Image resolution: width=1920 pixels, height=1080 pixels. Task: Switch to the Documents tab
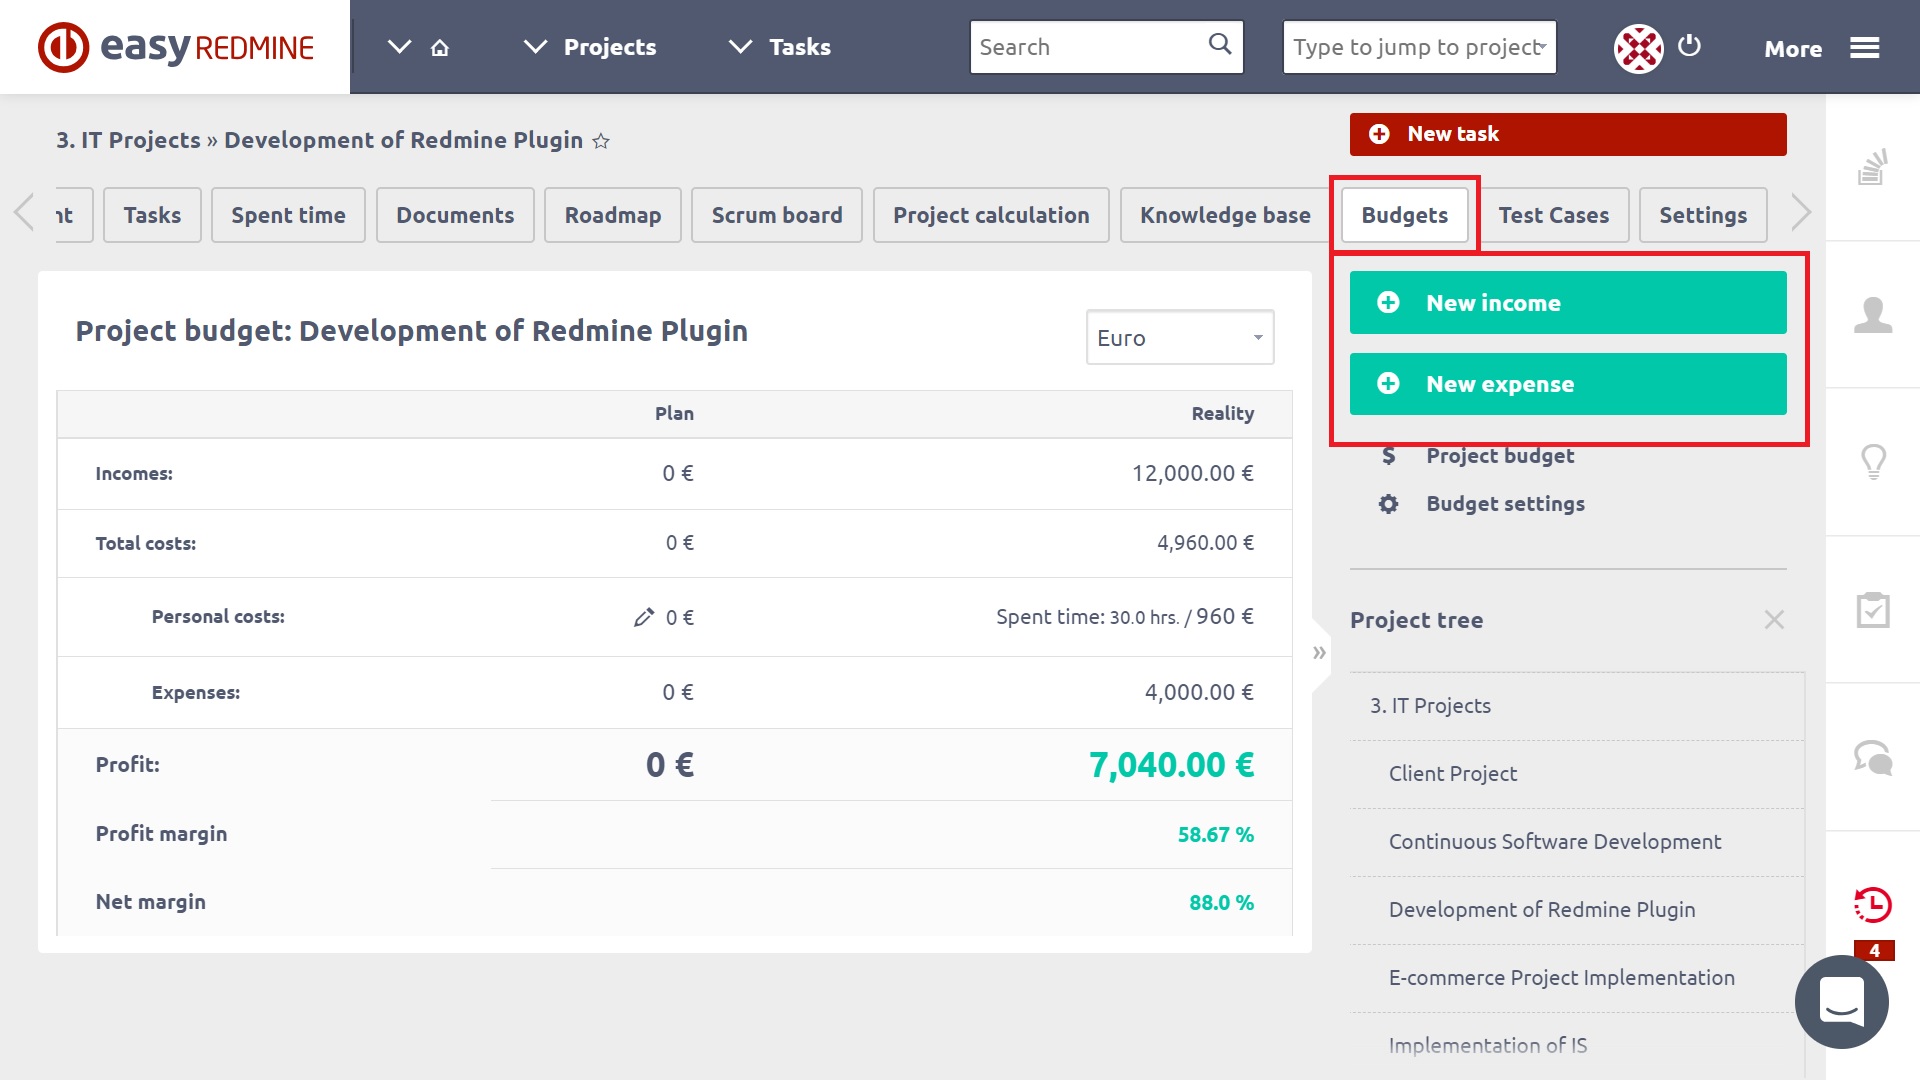click(x=455, y=215)
